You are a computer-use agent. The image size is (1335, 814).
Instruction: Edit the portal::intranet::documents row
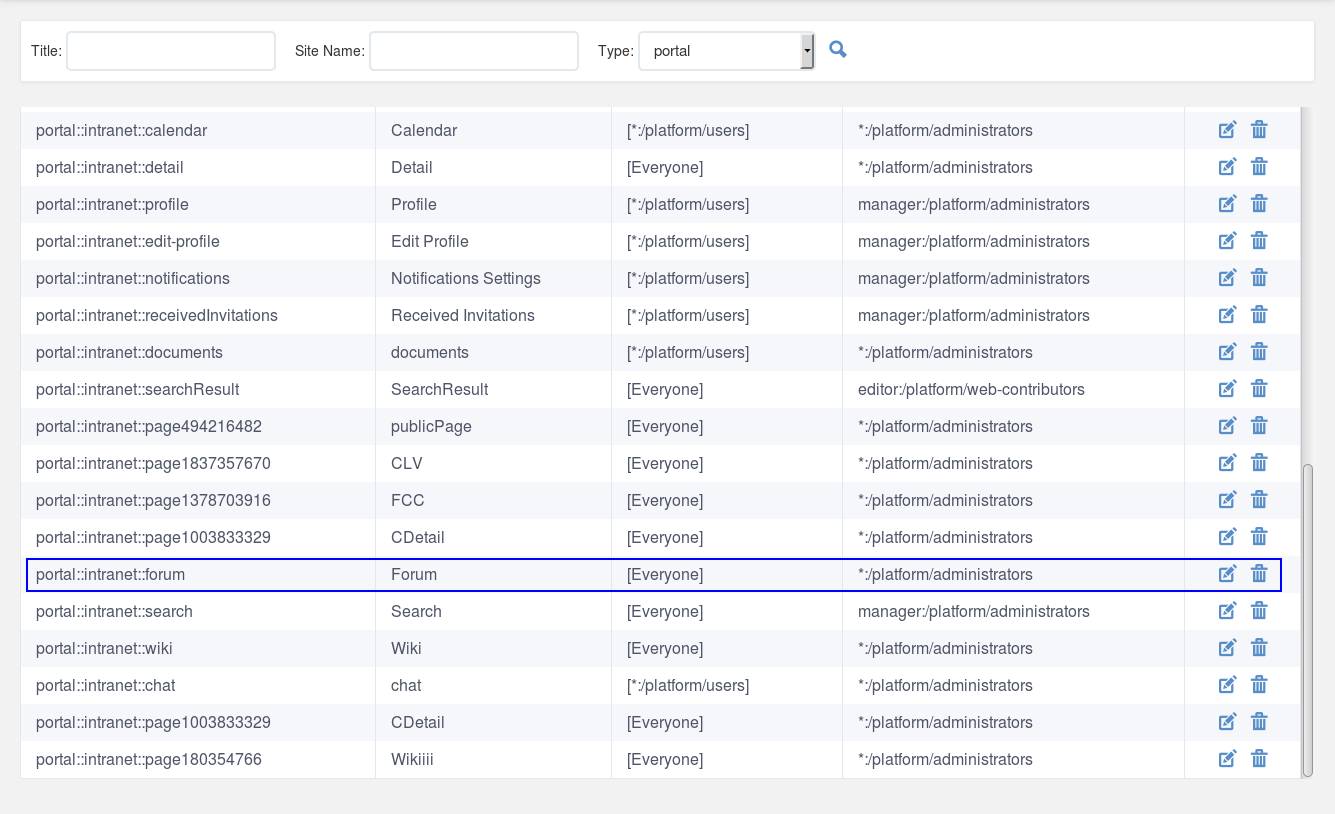tap(1227, 352)
